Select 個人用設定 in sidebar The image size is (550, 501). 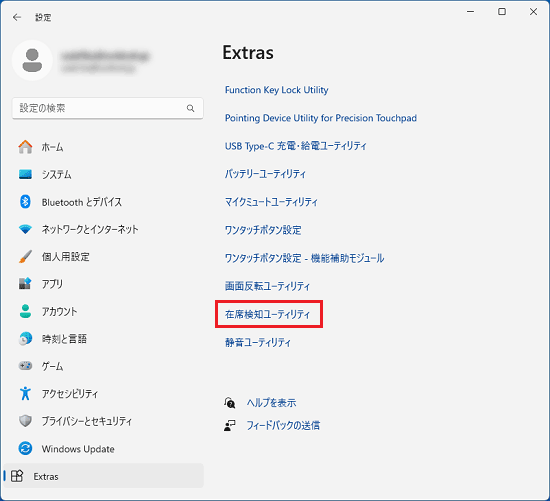[104, 256]
